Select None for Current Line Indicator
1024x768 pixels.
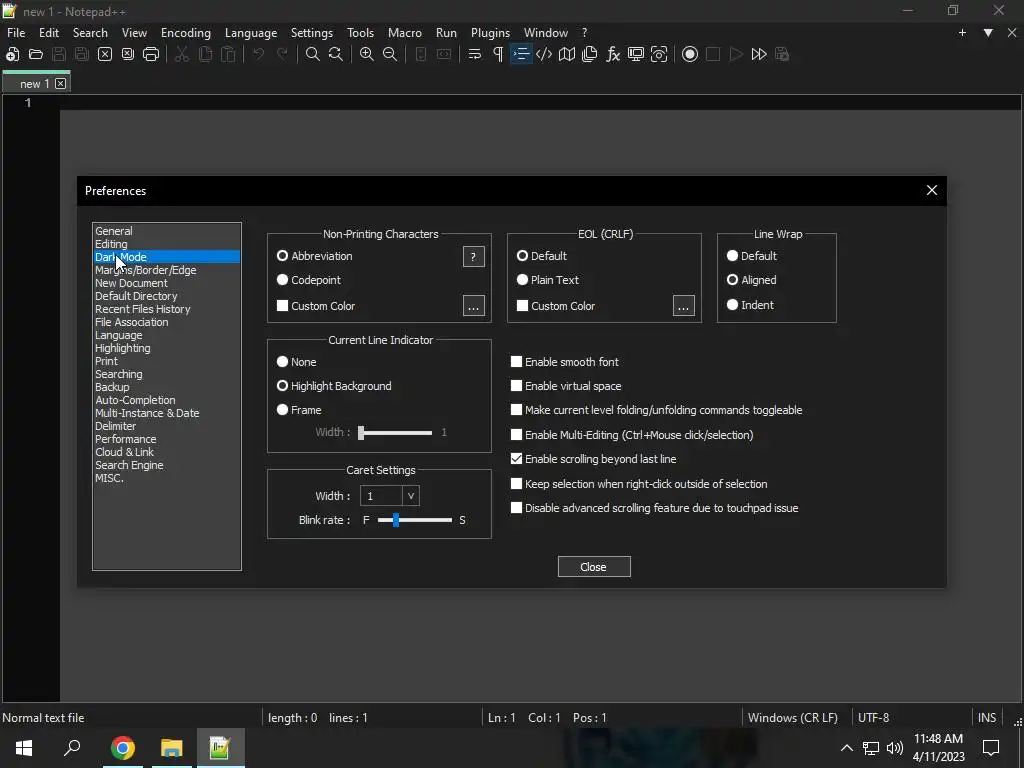[296, 362]
